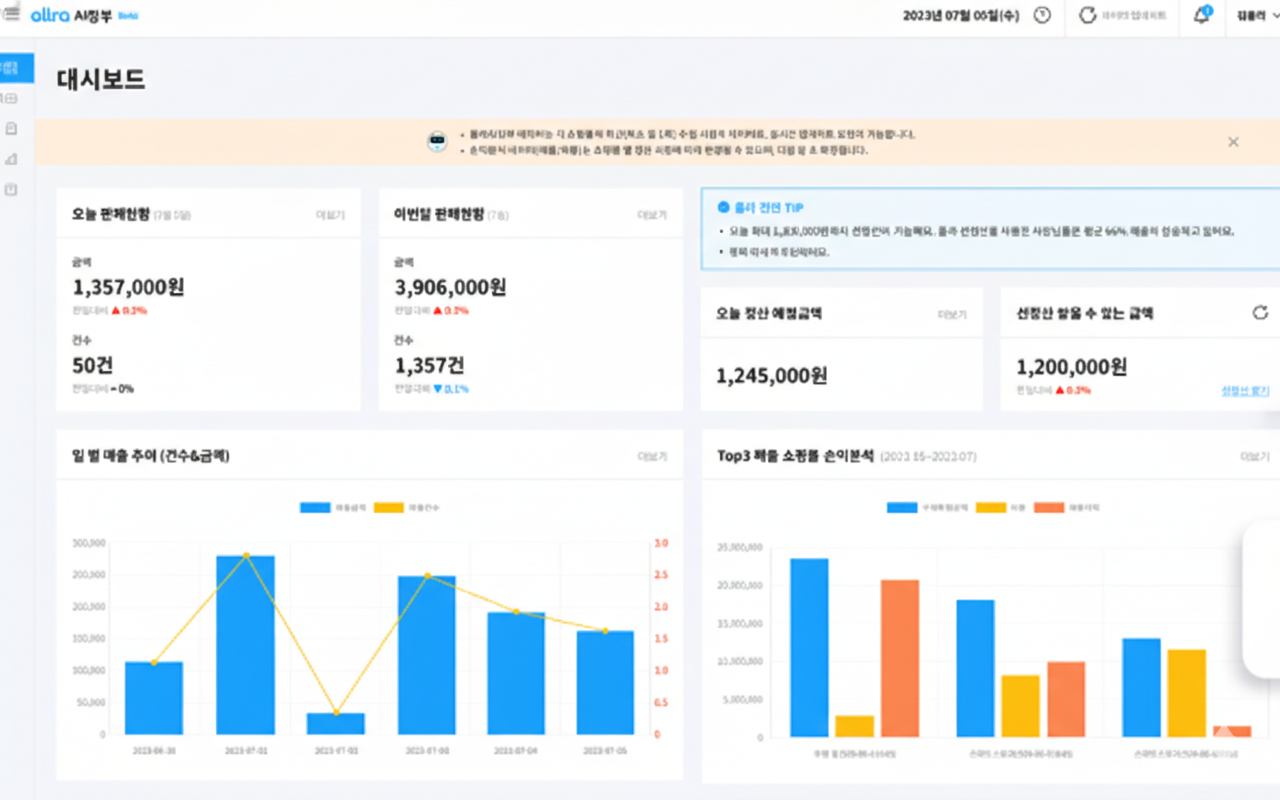Viewport: 1280px width, 800px height.
Task: Open the hamburger menu in top-left corner
Action: pos(11,15)
